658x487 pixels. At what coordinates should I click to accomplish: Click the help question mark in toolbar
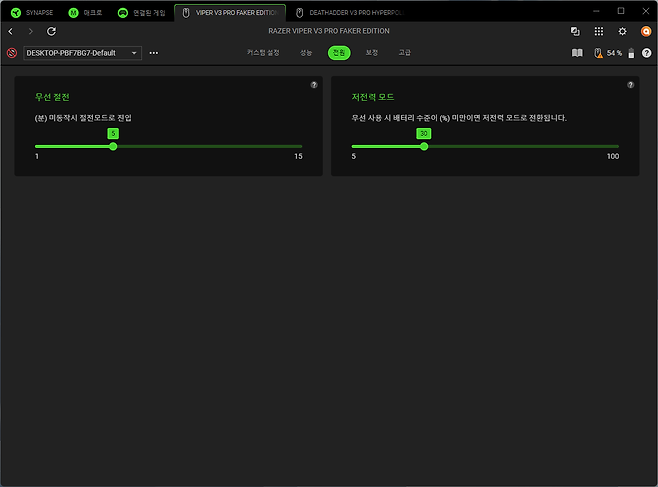tap(646, 53)
